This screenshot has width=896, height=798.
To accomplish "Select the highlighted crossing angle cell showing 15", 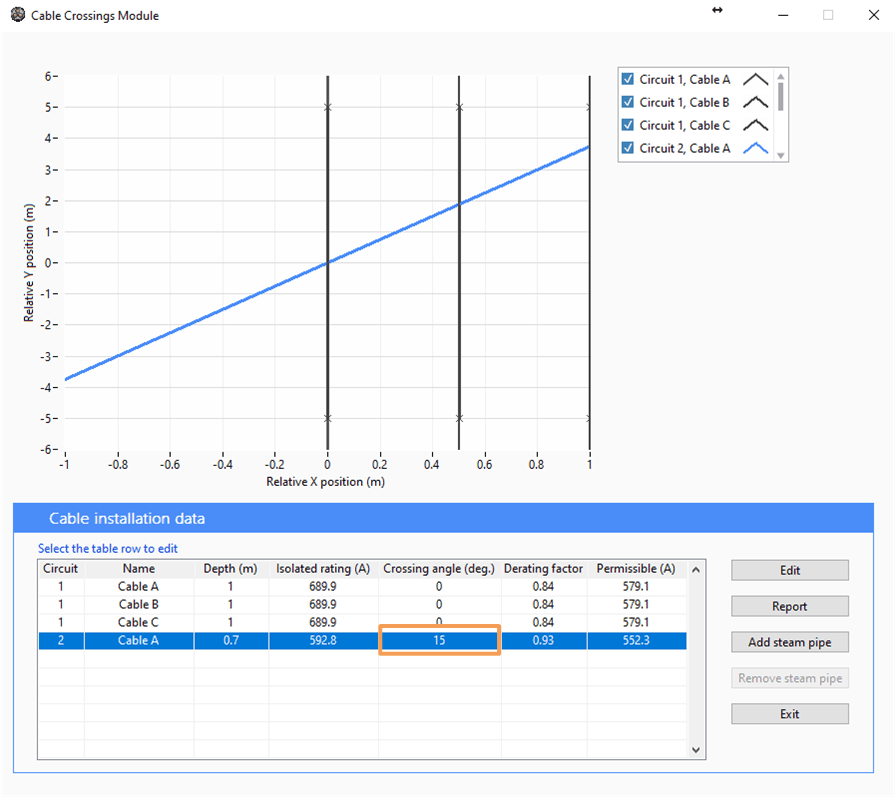I will 438,640.
